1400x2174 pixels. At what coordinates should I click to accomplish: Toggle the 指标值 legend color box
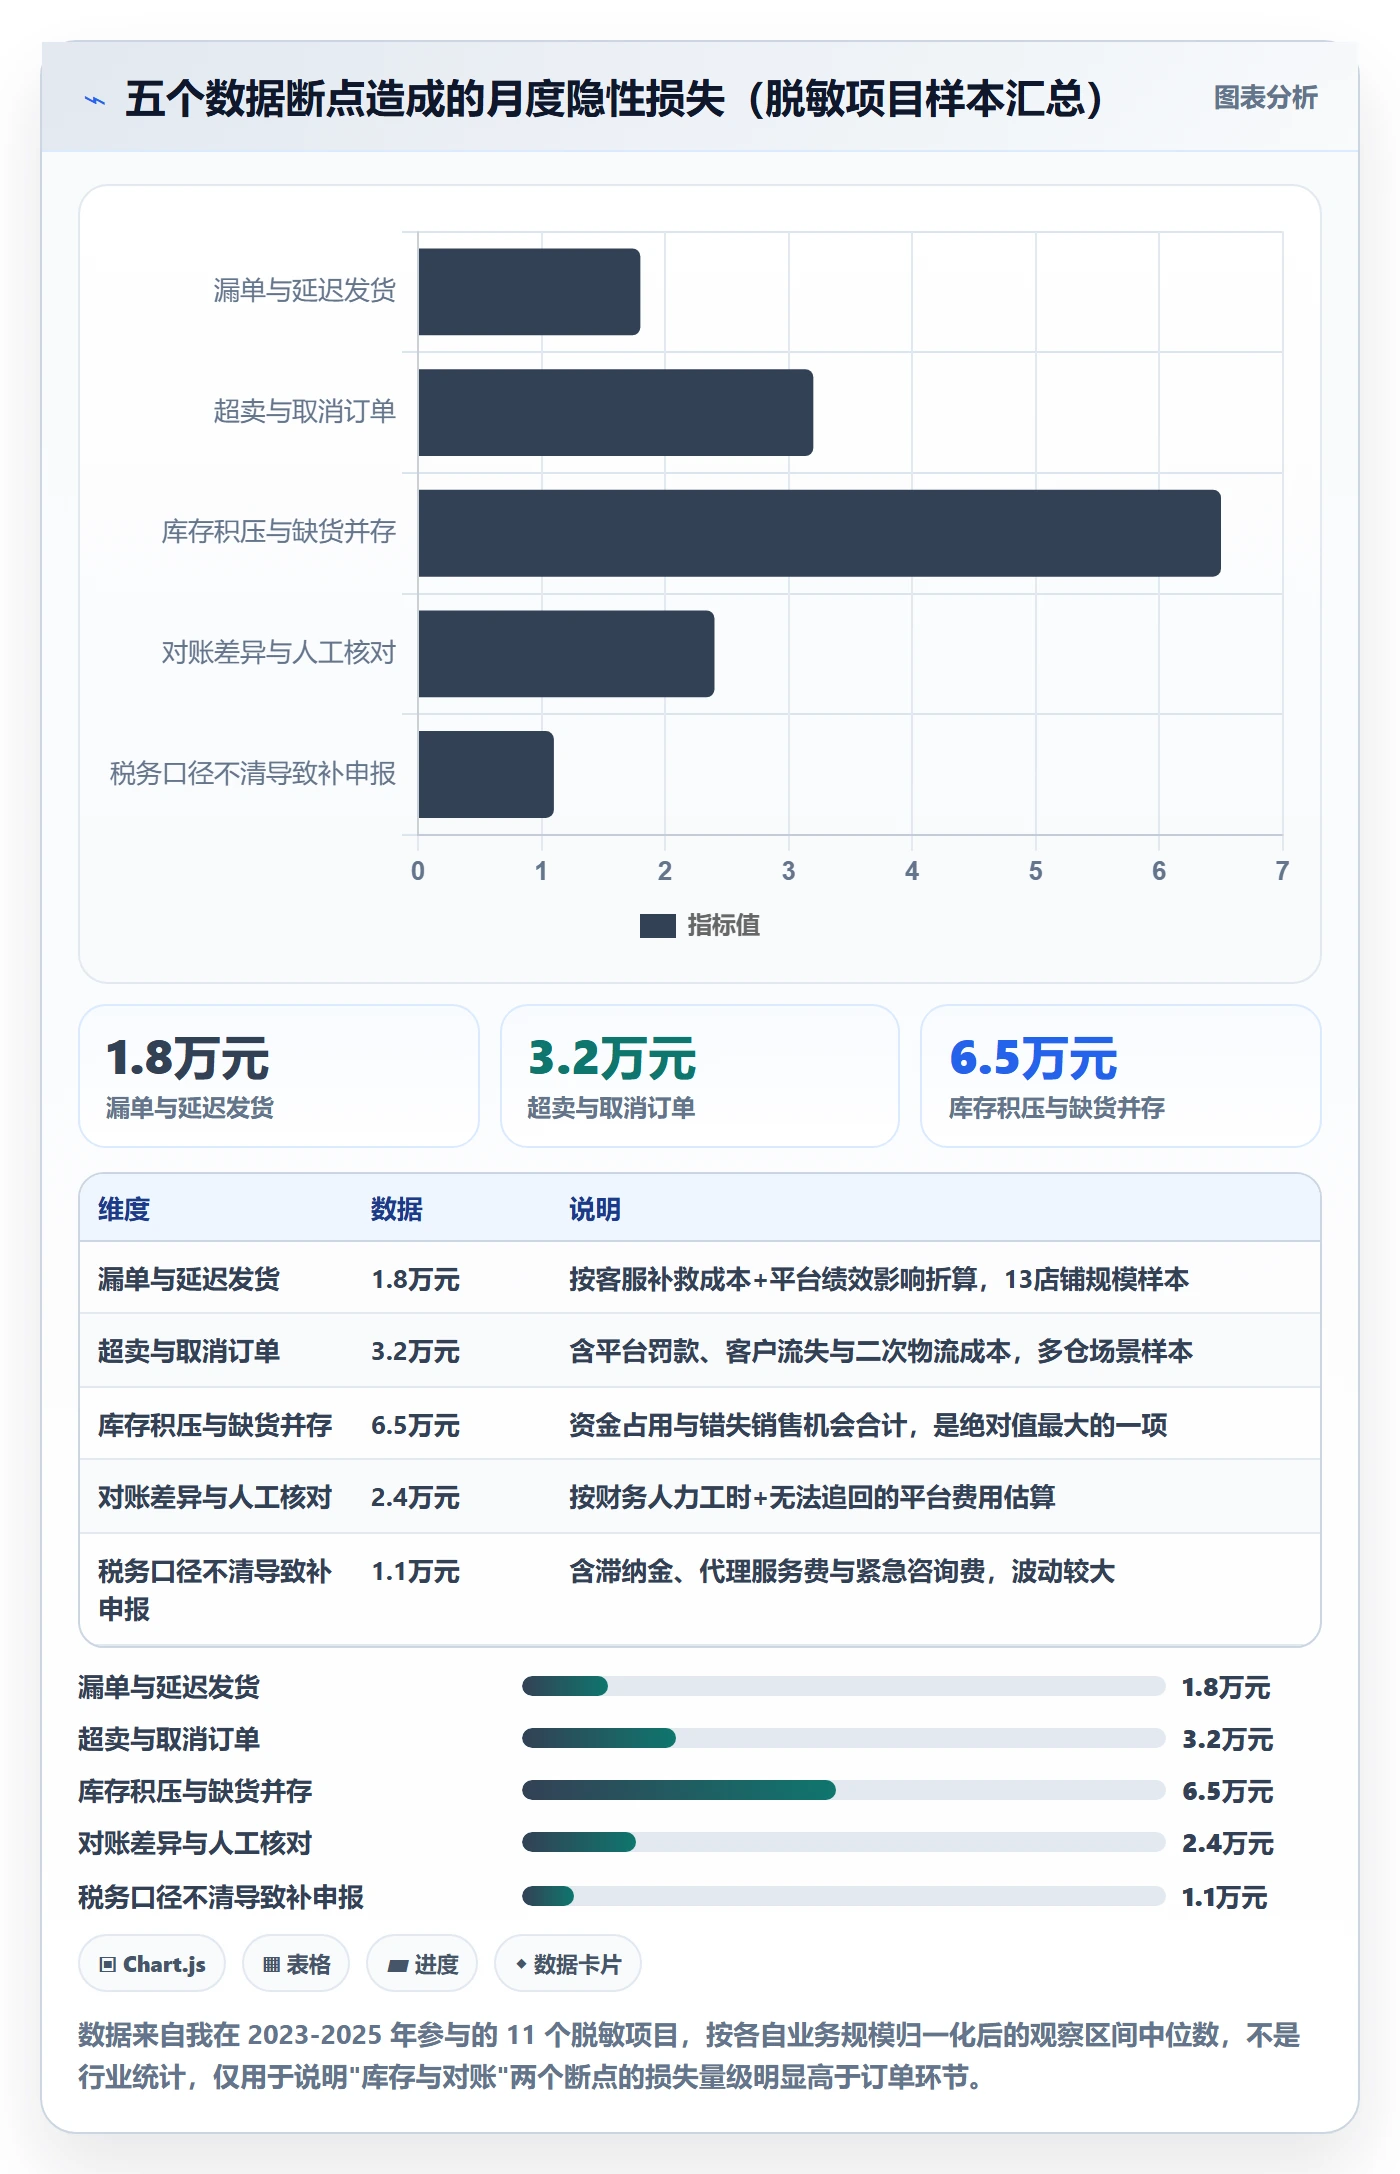(x=657, y=926)
